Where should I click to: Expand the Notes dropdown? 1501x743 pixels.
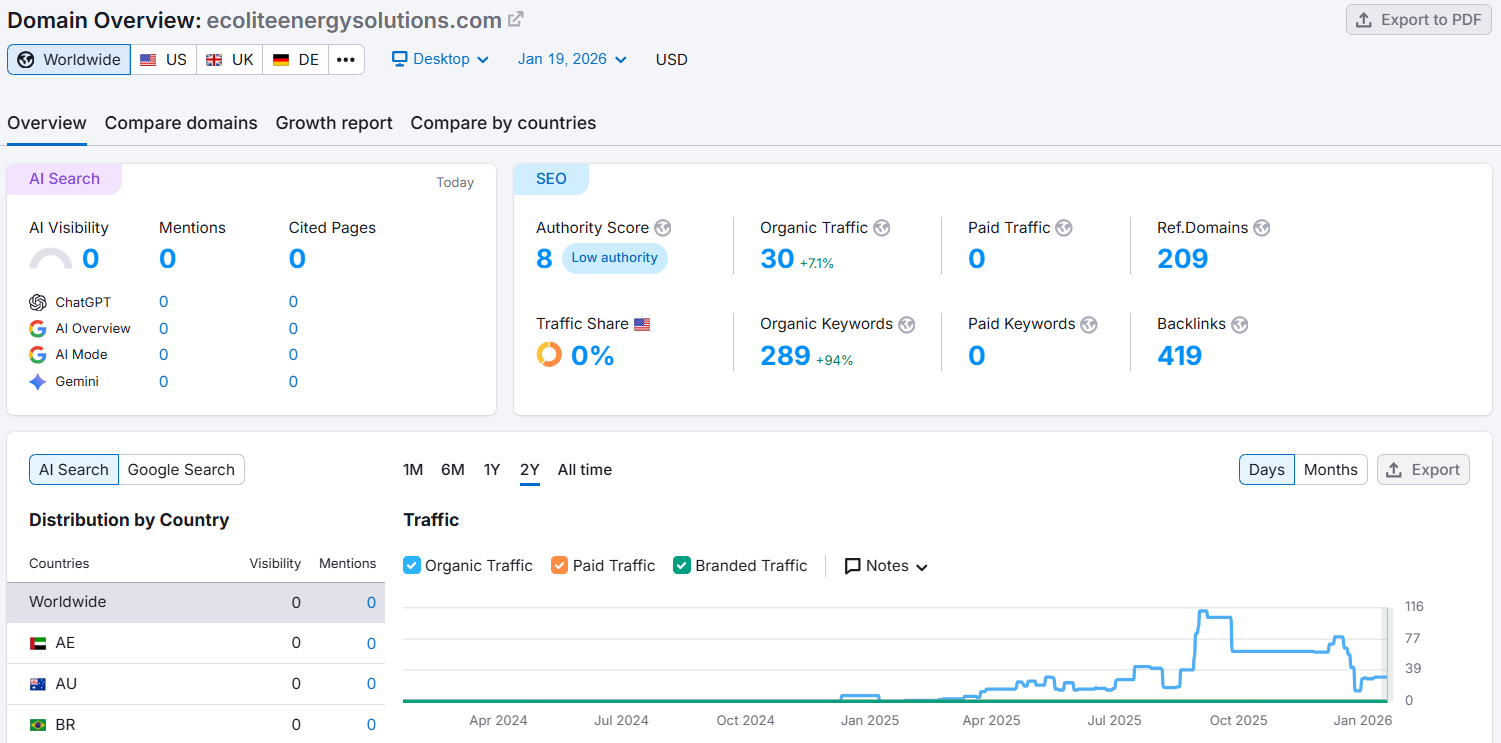pos(920,566)
